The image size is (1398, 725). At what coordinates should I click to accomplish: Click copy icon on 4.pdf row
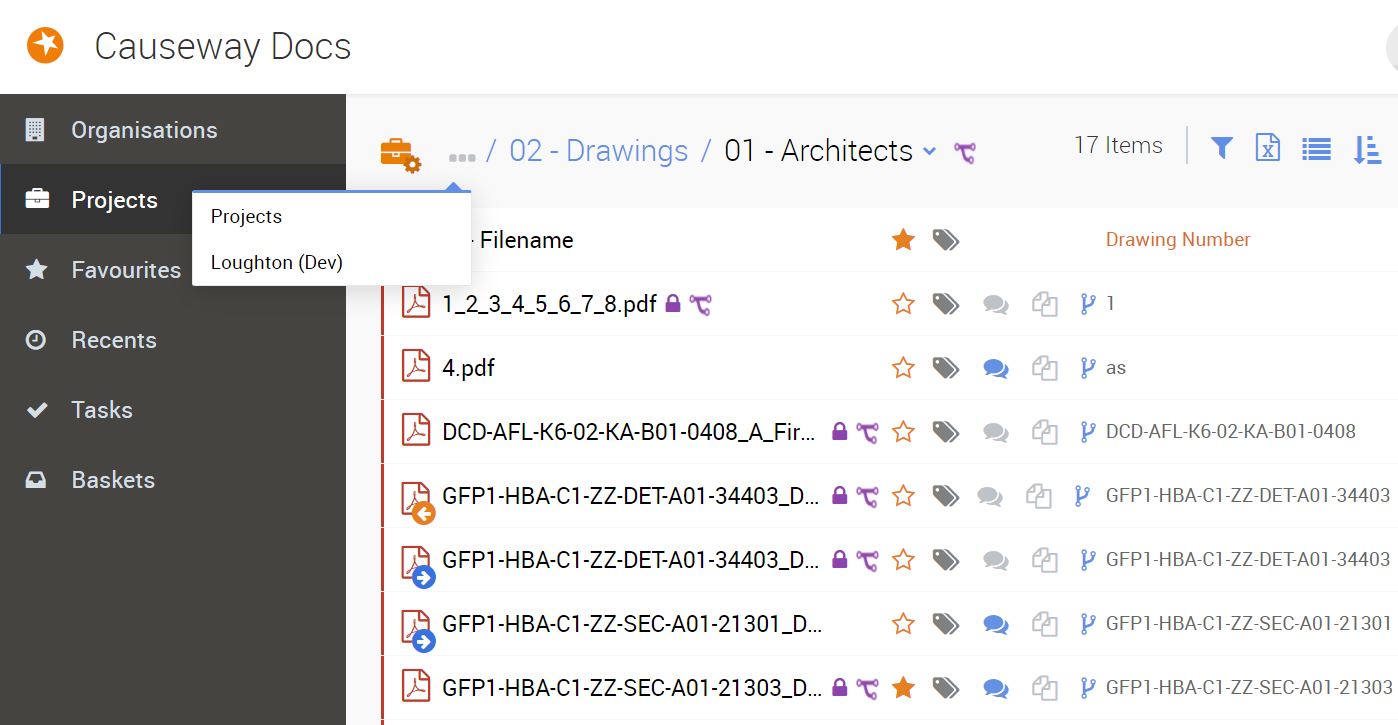point(1044,368)
